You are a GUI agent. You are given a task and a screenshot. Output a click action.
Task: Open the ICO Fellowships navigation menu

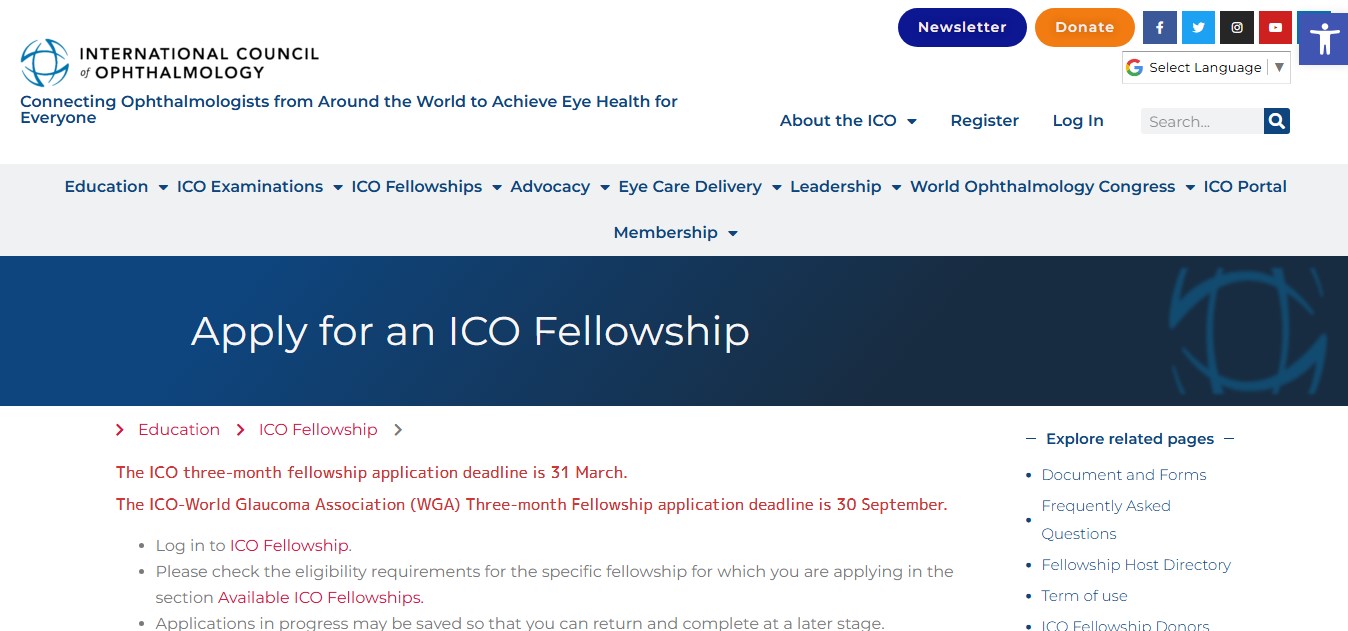coord(426,187)
